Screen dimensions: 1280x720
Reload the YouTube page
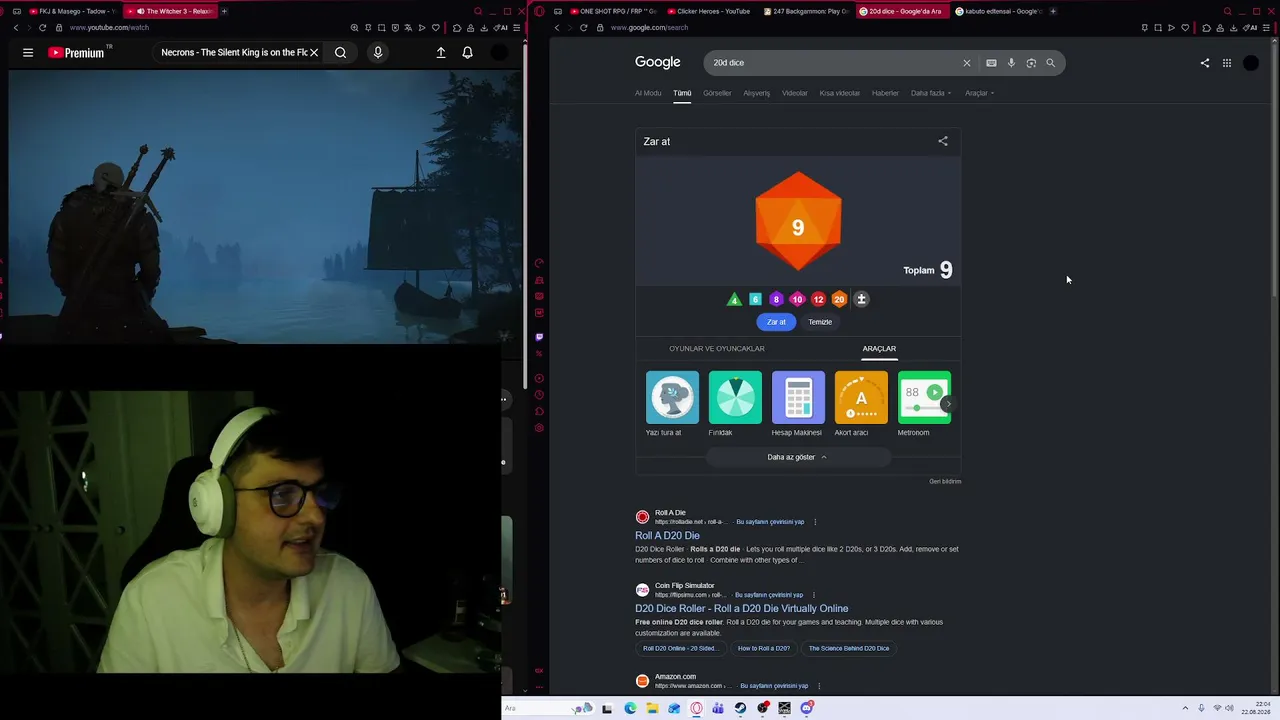(x=42, y=27)
